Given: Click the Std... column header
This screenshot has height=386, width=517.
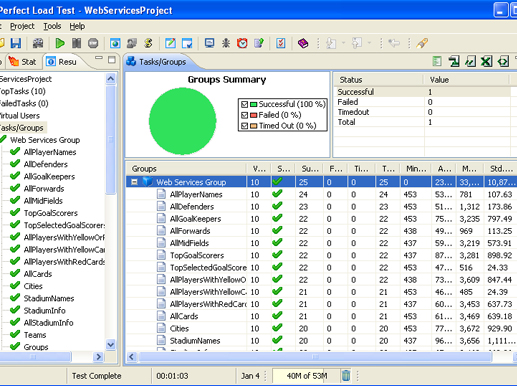Looking at the screenshot, I should click(x=501, y=169).
